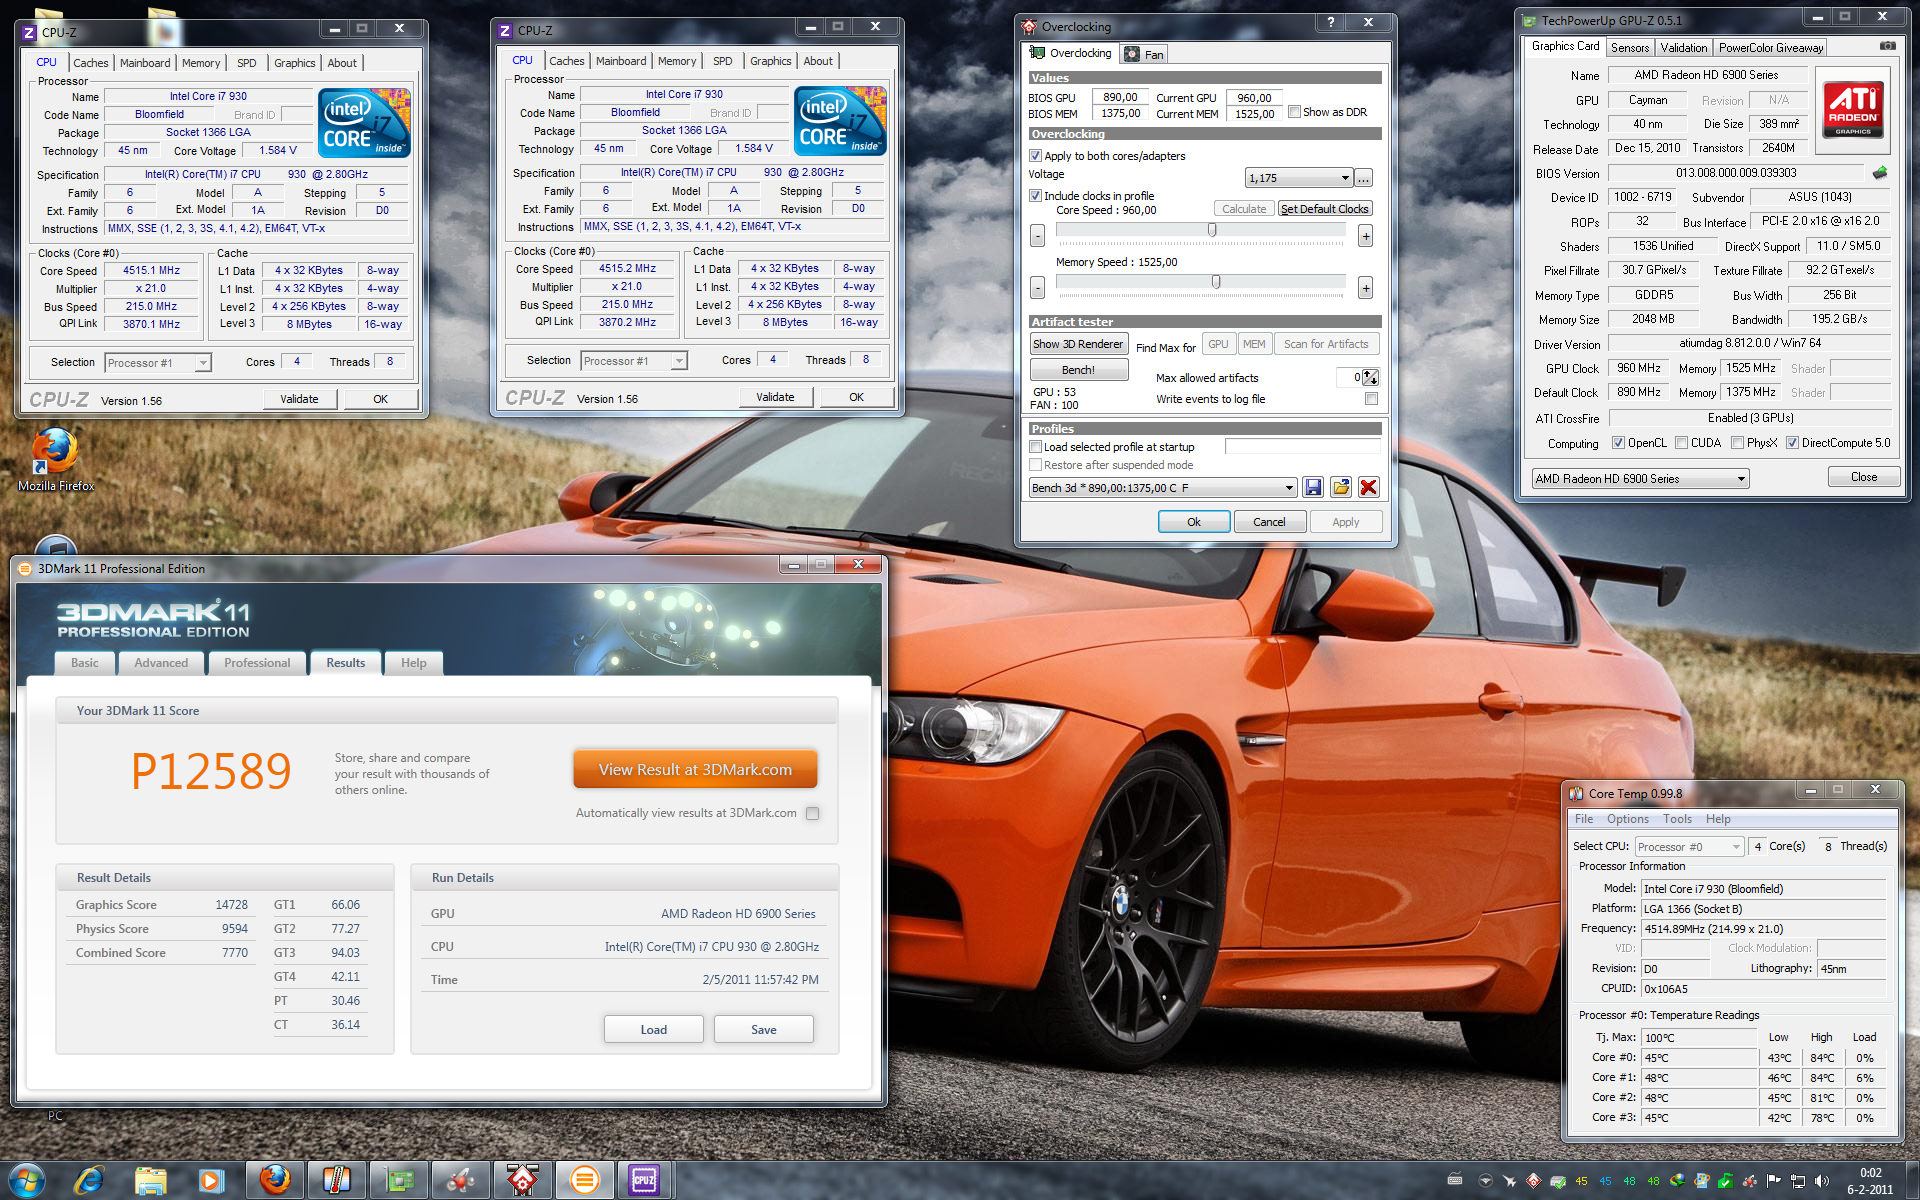Click View Result at 3DMark.com button
Screen dimensions: 1920x1200
695,769
